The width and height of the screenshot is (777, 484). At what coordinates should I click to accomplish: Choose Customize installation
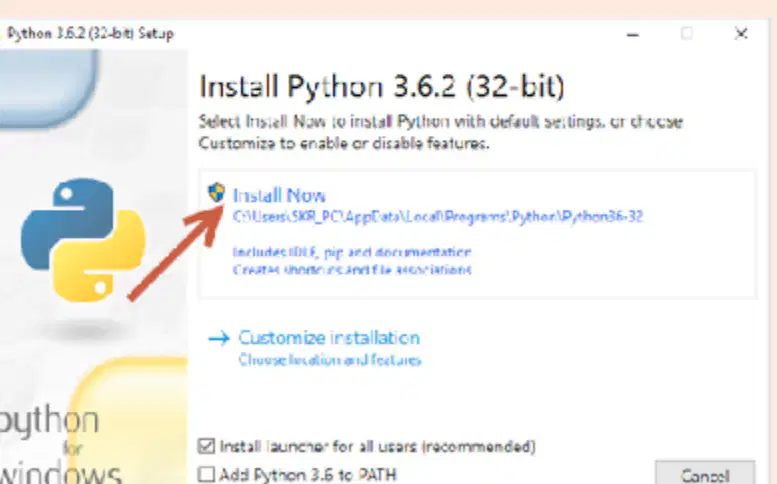point(329,338)
